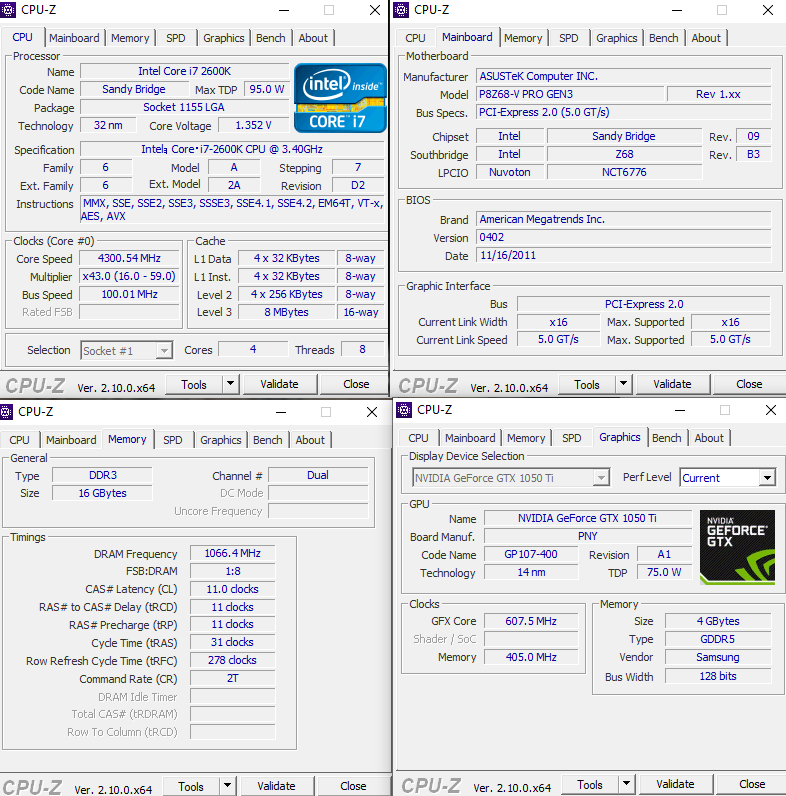
Task: Switch to Mainboard tab in CPU window
Action: [74, 38]
